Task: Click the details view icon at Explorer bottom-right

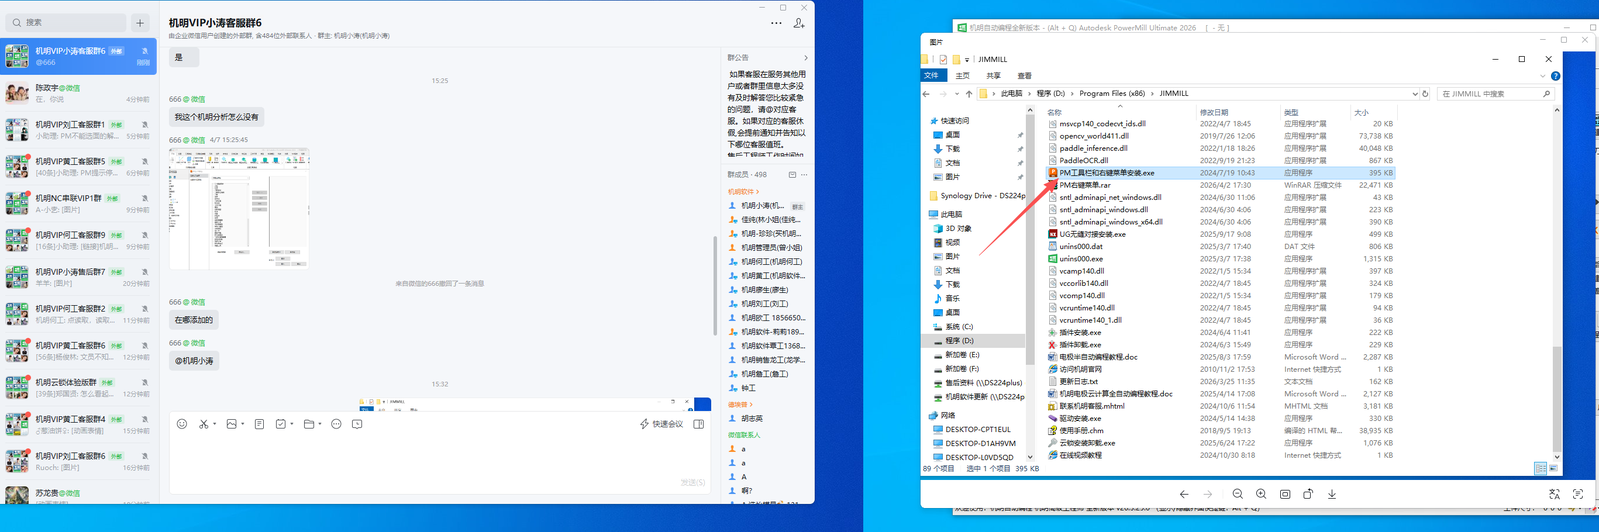Action: click(x=1541, y=469)
